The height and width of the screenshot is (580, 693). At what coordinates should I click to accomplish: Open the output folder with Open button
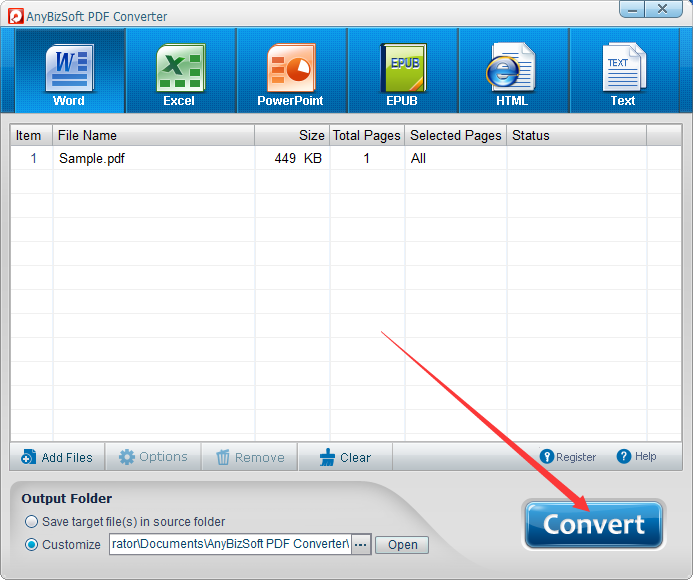click(x=402, y=545)
